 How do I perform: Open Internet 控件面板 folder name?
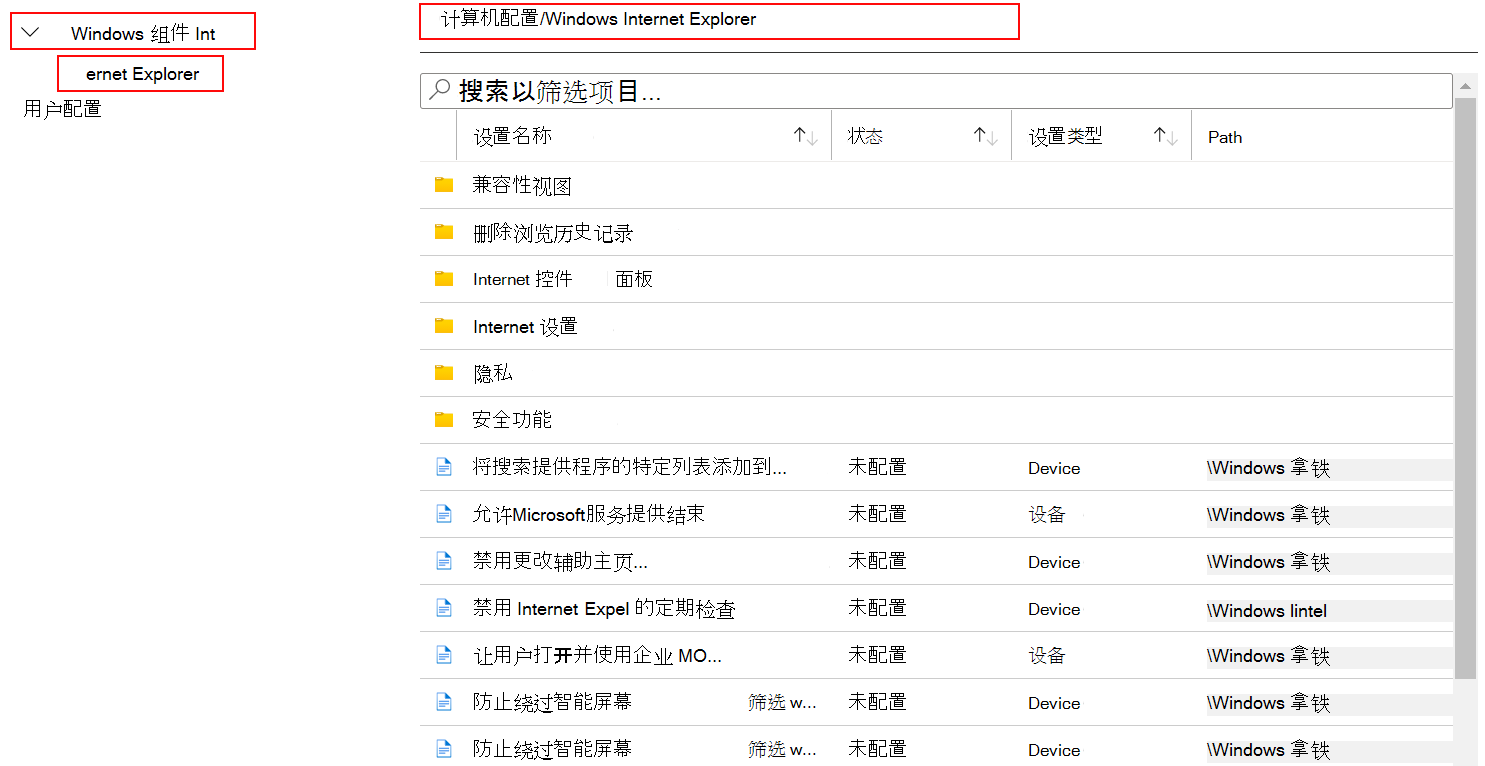click(x=563, y=279)
